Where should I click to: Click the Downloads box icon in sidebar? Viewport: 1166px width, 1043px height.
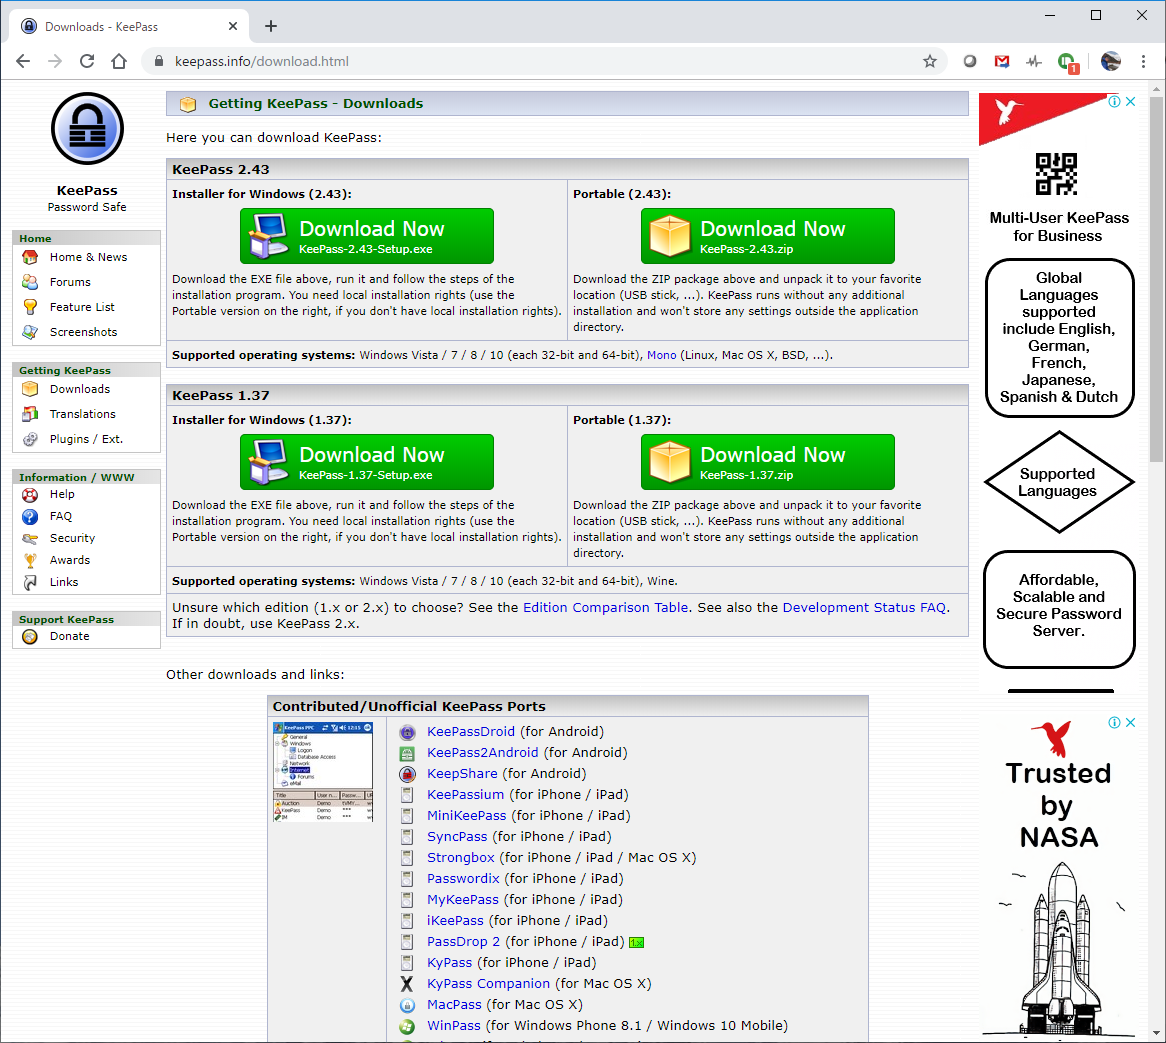click(30, 389)
